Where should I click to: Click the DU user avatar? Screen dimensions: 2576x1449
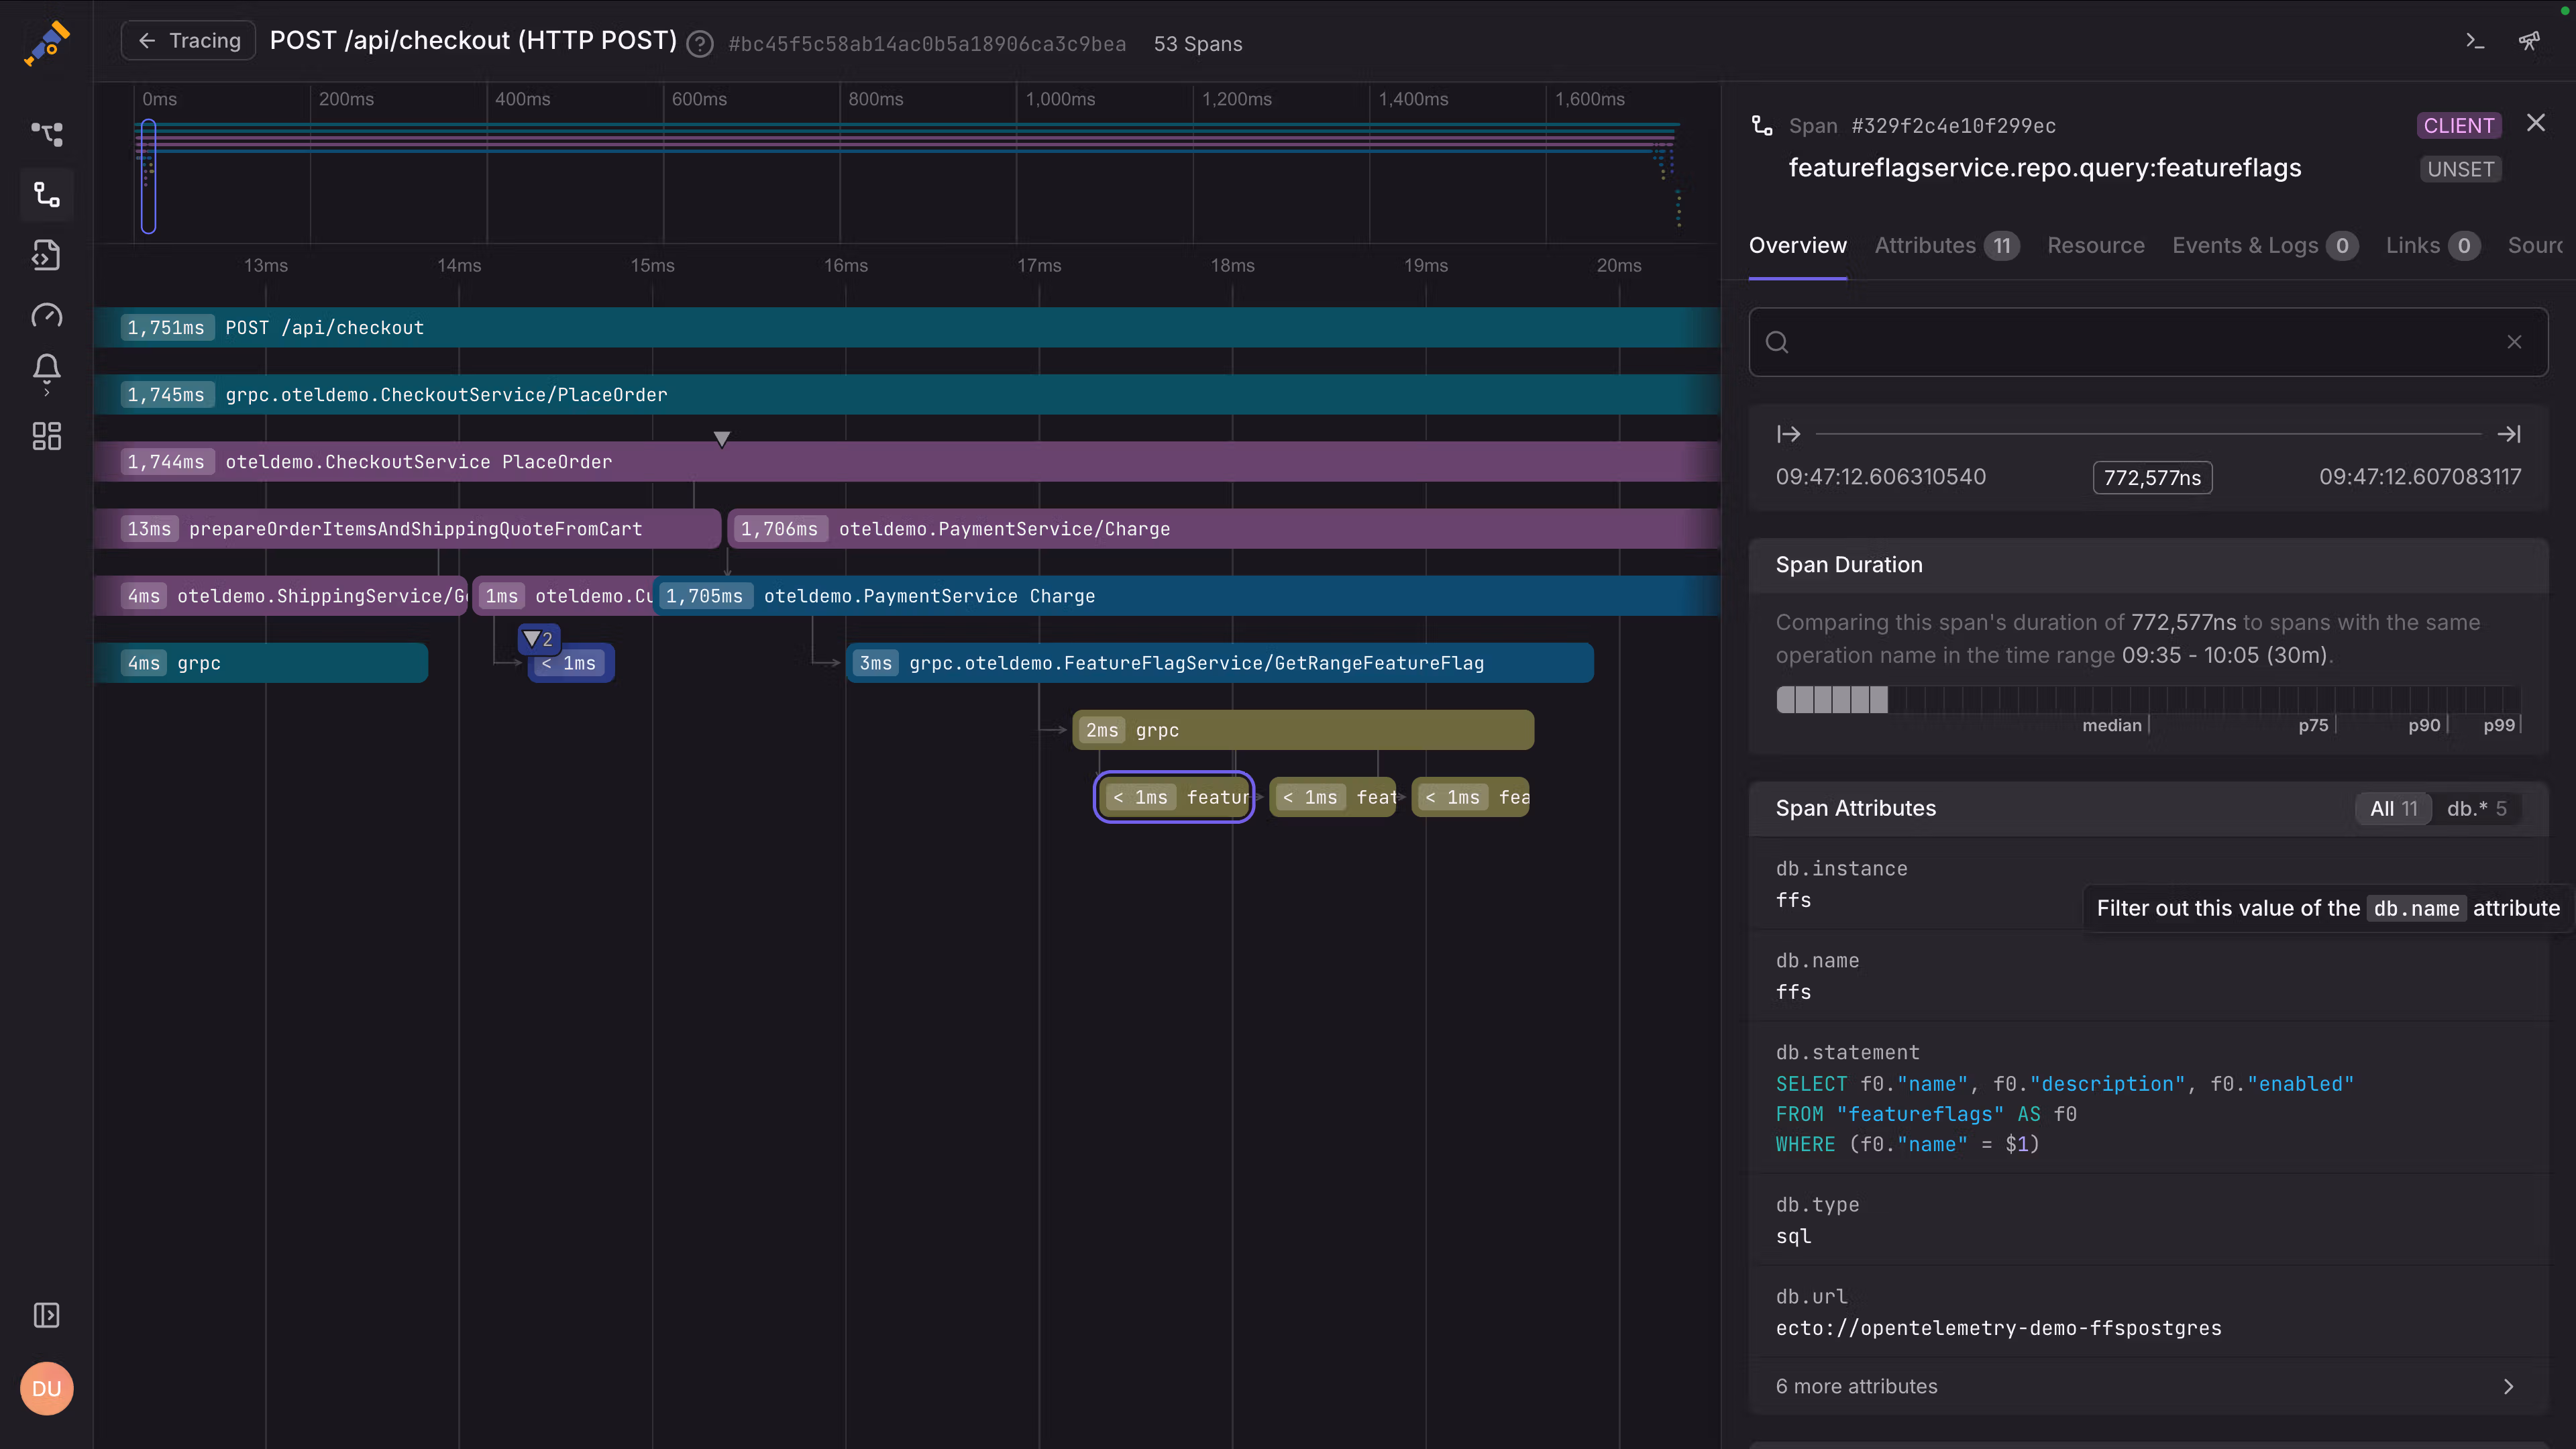(x=46, y=1388)
